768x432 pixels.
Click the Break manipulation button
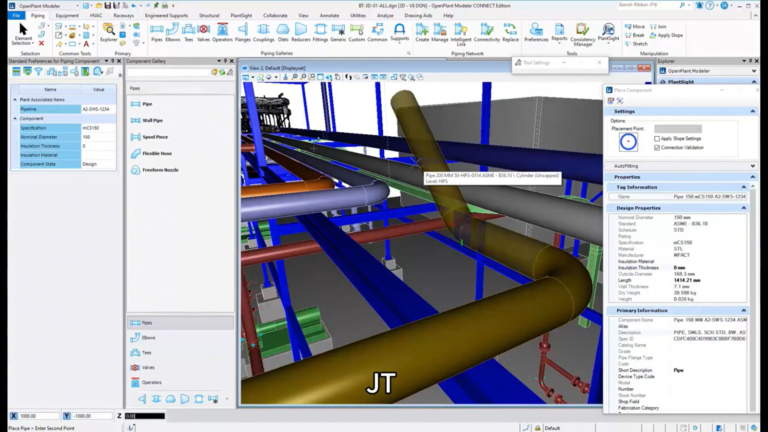click(635, 35)
